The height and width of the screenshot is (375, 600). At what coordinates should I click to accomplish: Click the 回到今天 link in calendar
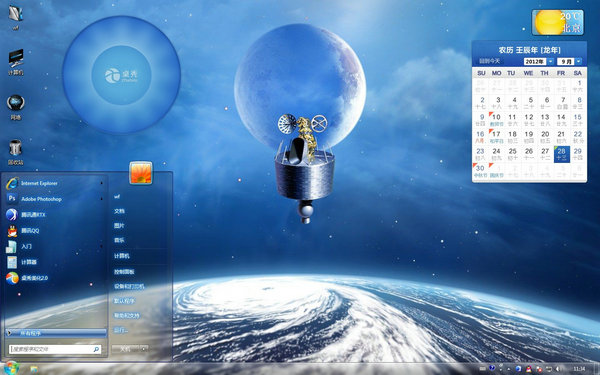click(489, 61)
